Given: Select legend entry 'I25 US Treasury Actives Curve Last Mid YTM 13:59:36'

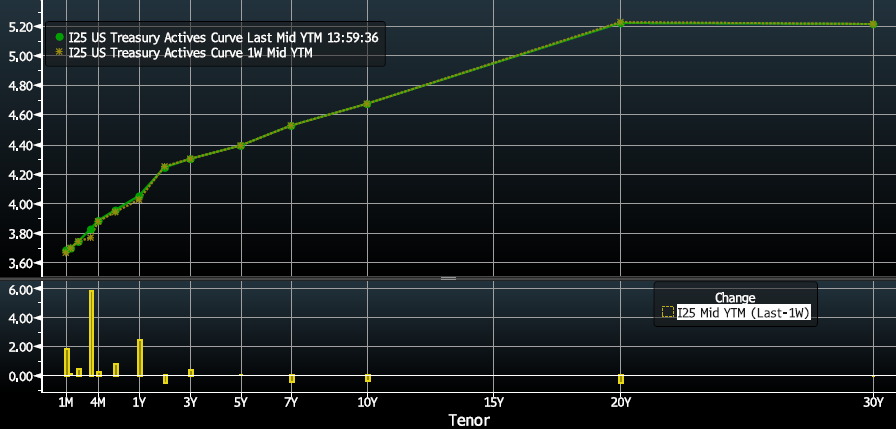Looking at the screenshot, I should (x=223, y=37).
